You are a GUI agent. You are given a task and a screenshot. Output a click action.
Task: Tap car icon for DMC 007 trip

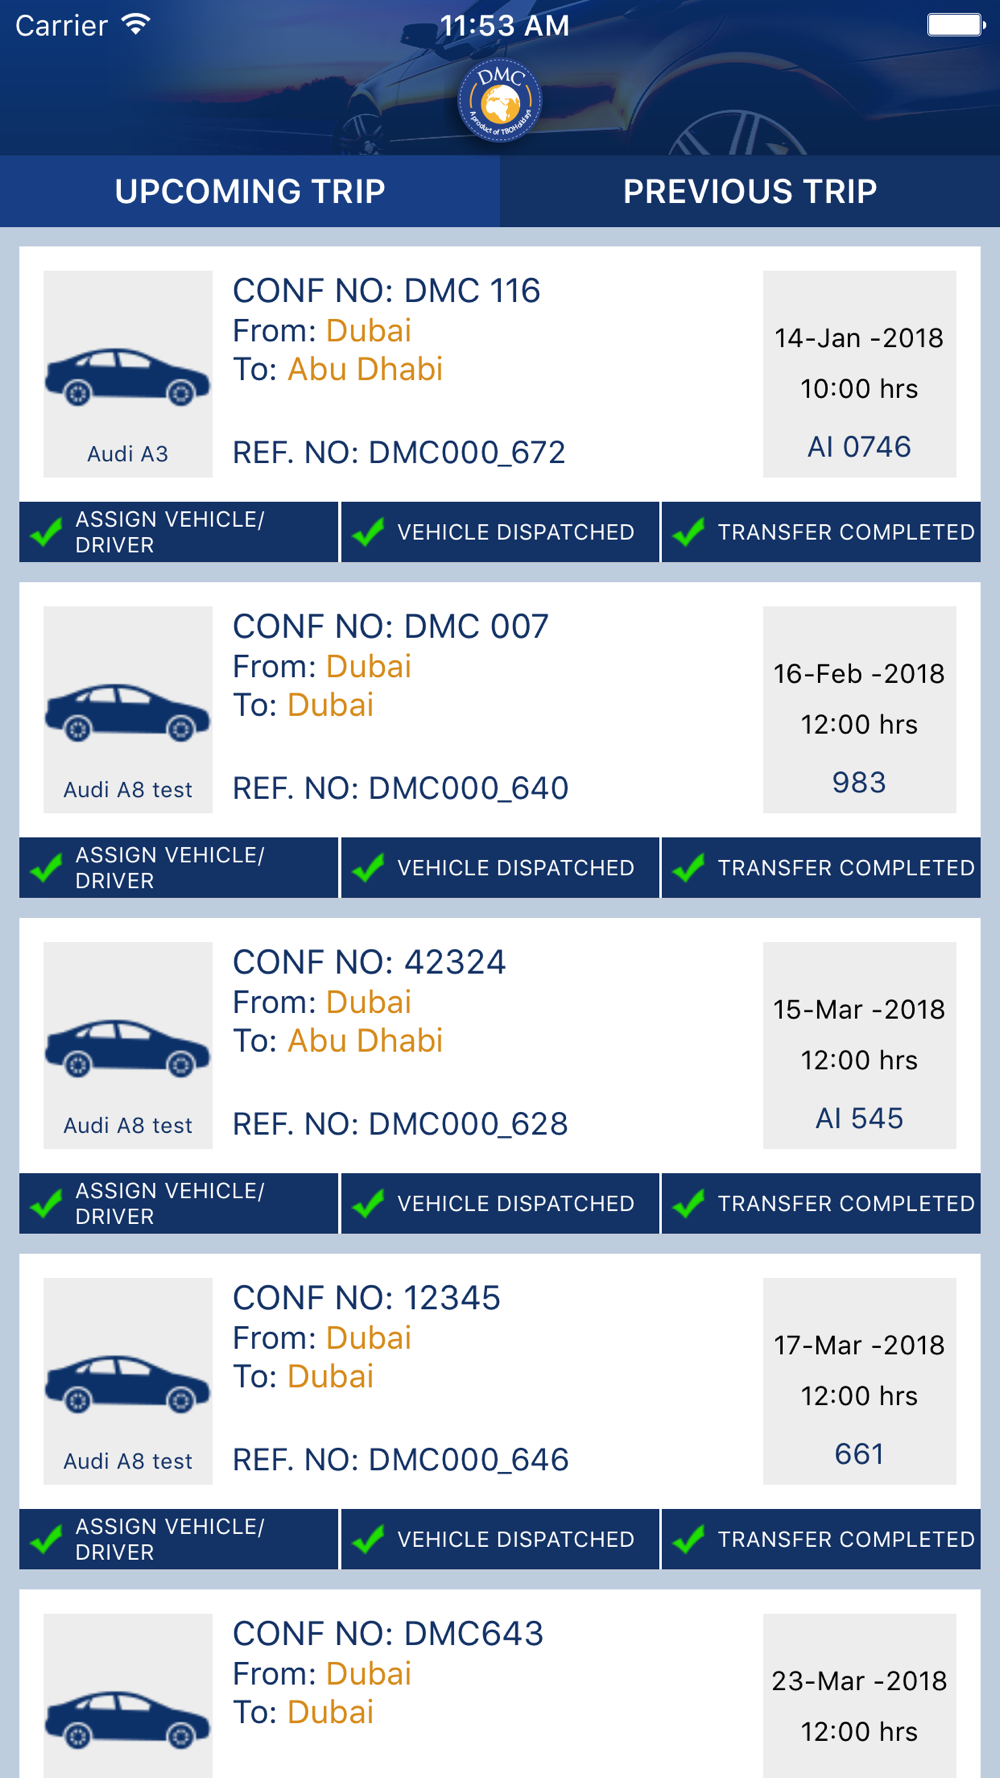tap(128, 712)
